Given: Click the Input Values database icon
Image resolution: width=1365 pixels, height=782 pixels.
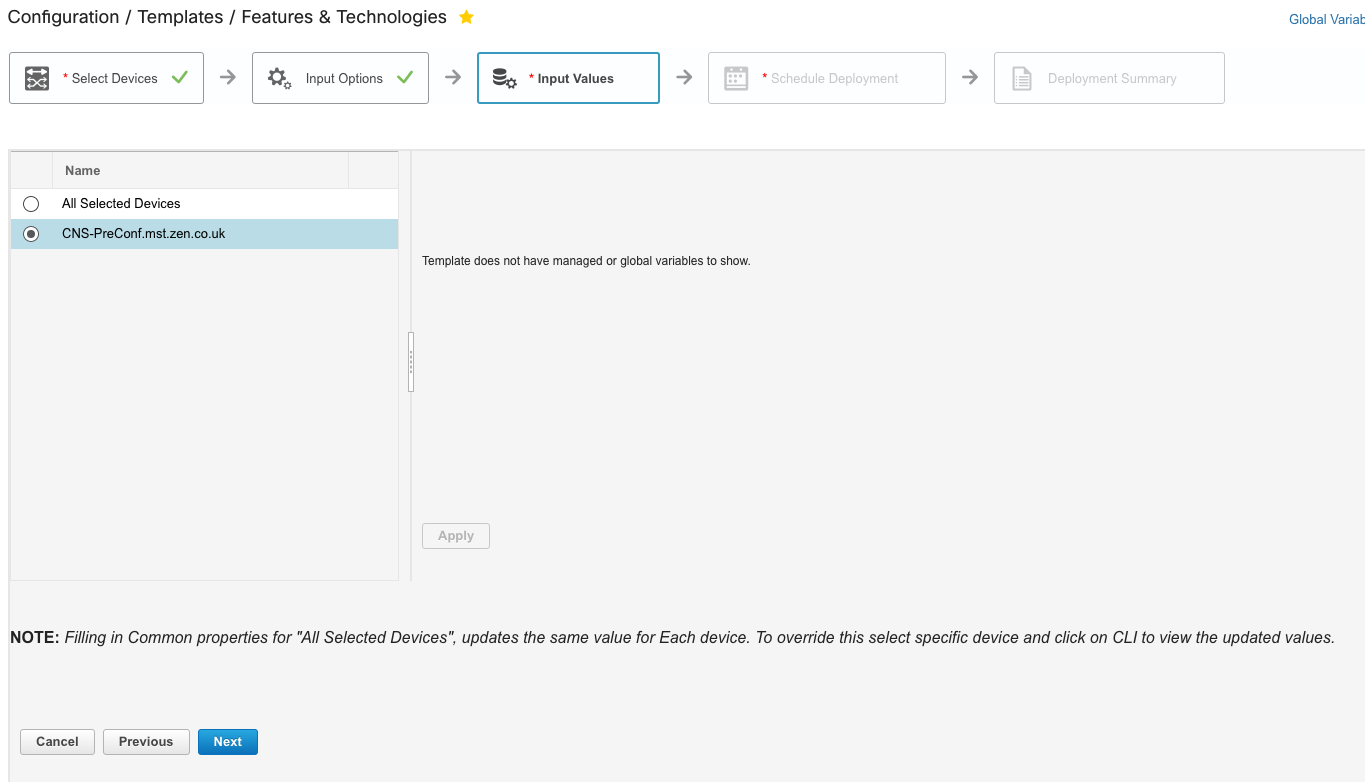Looking at the screenshot, I should (x=505, y=78).
